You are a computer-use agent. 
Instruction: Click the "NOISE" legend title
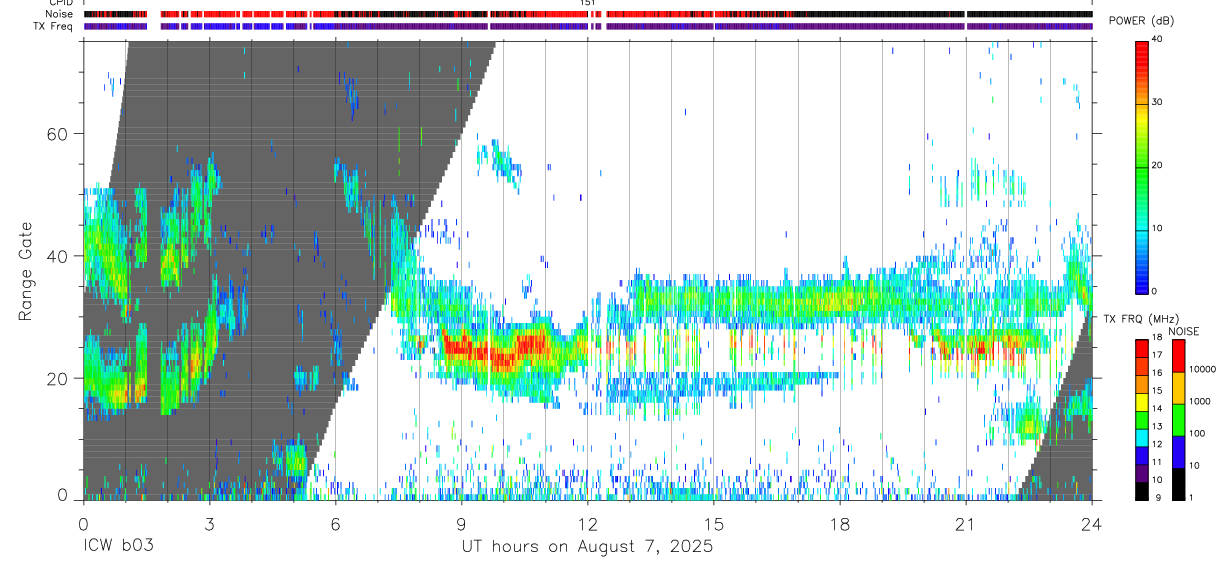click(1183, 332)
